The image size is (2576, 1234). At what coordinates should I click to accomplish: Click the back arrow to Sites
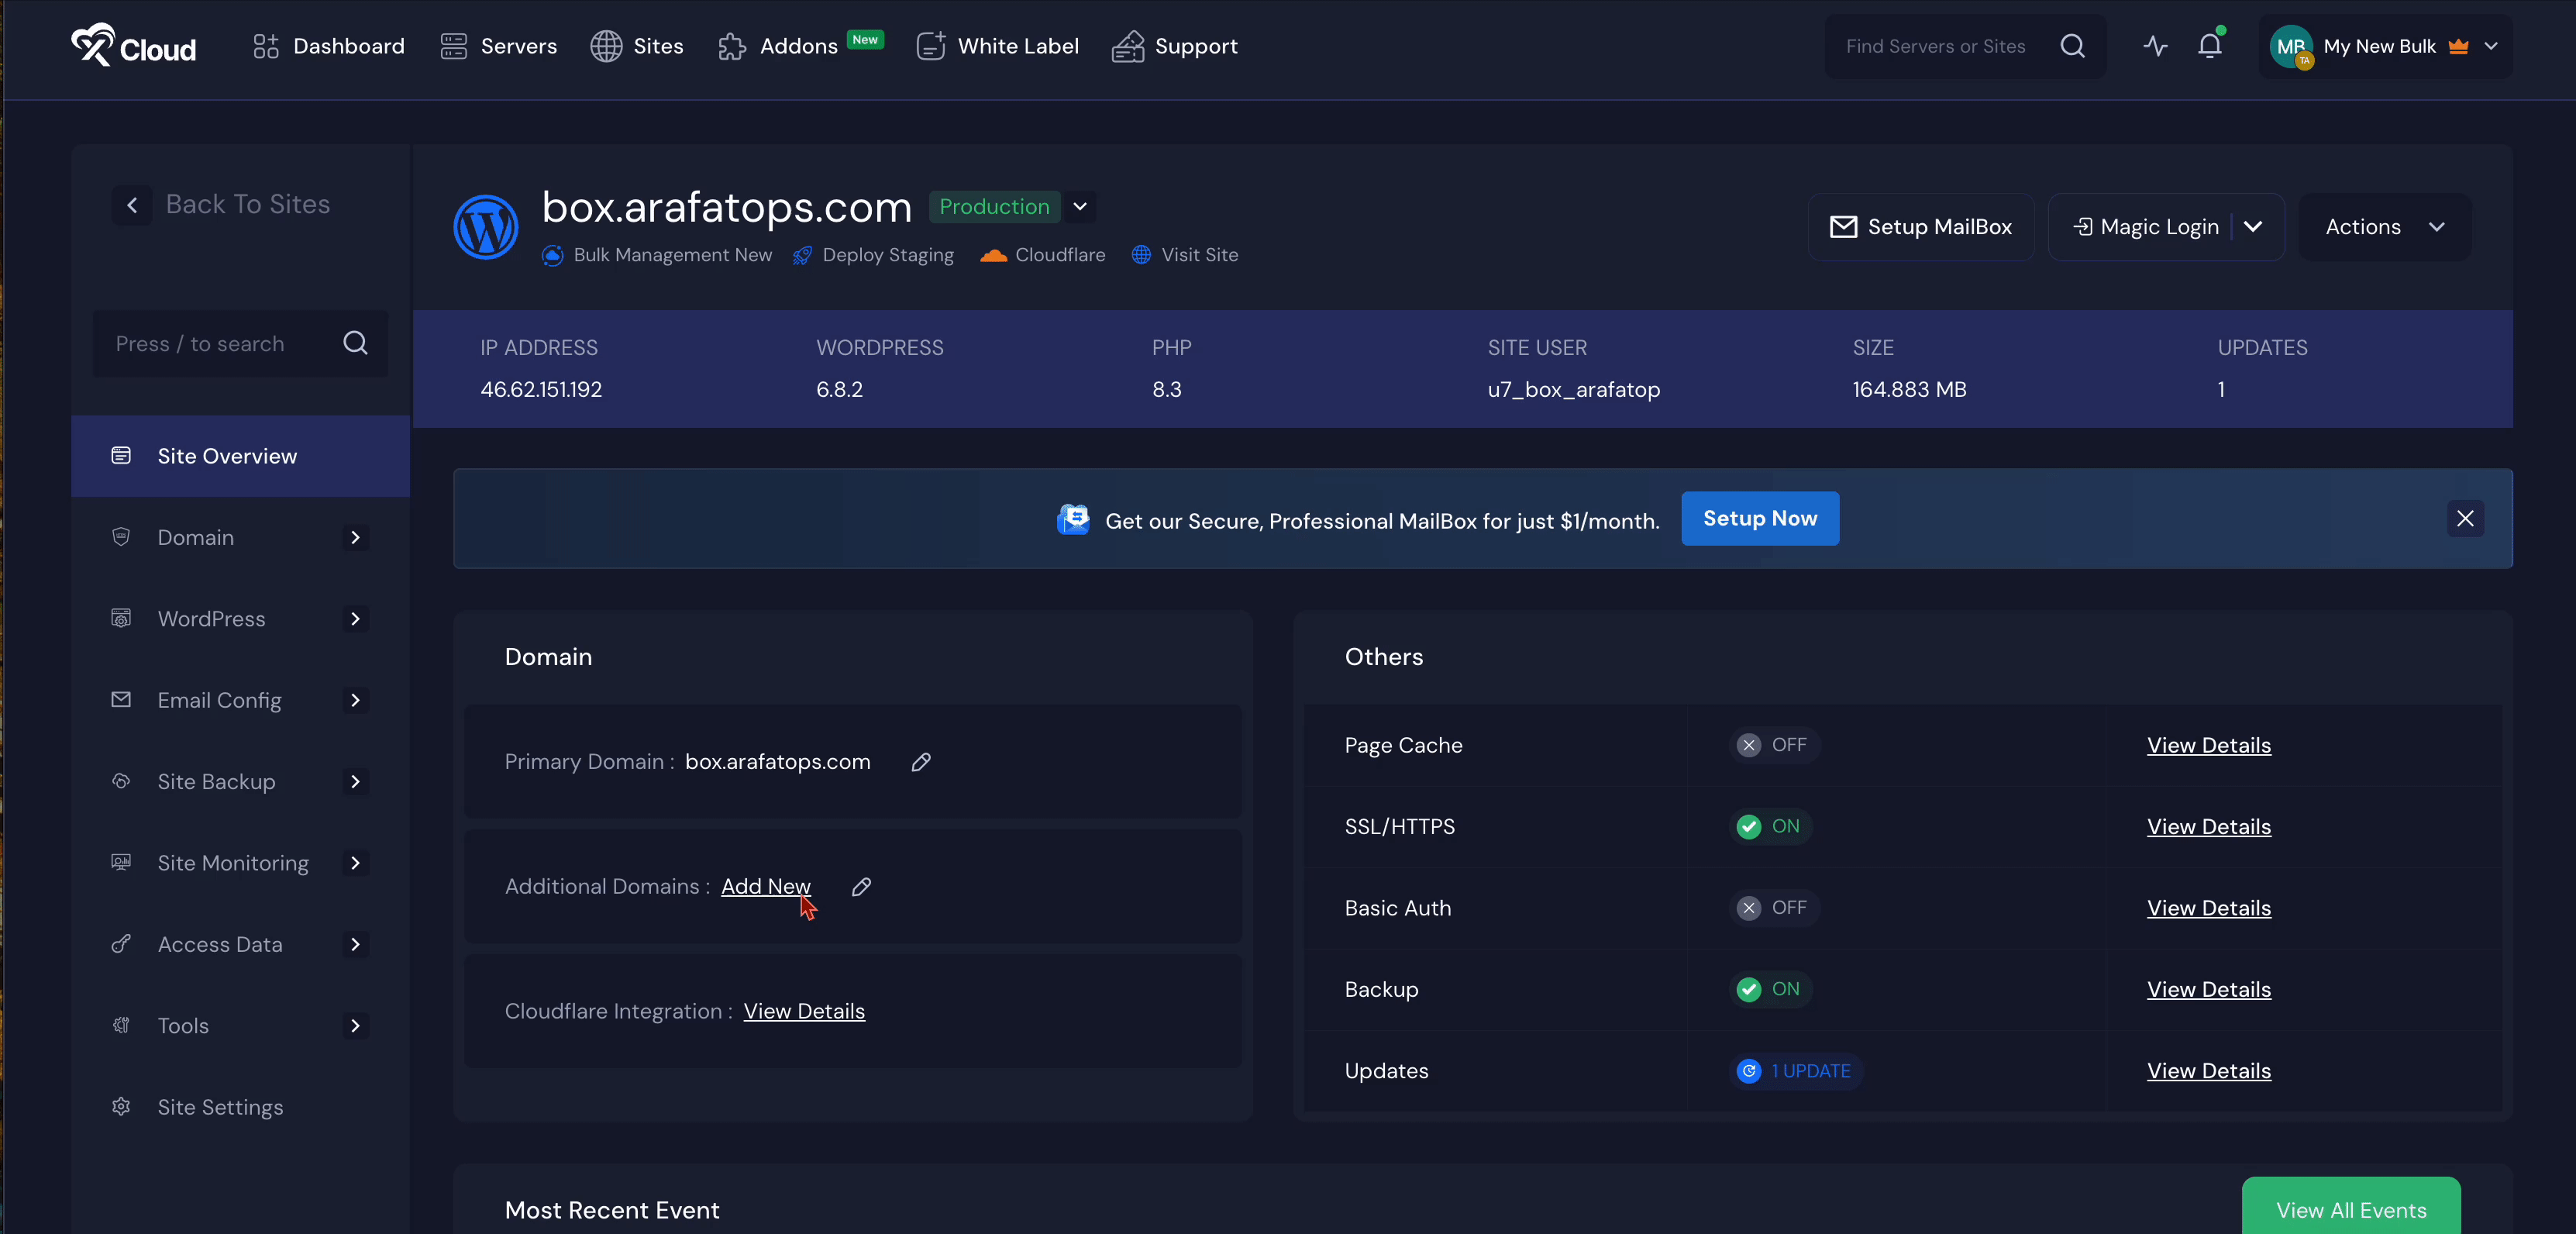[x=132, y=205]
